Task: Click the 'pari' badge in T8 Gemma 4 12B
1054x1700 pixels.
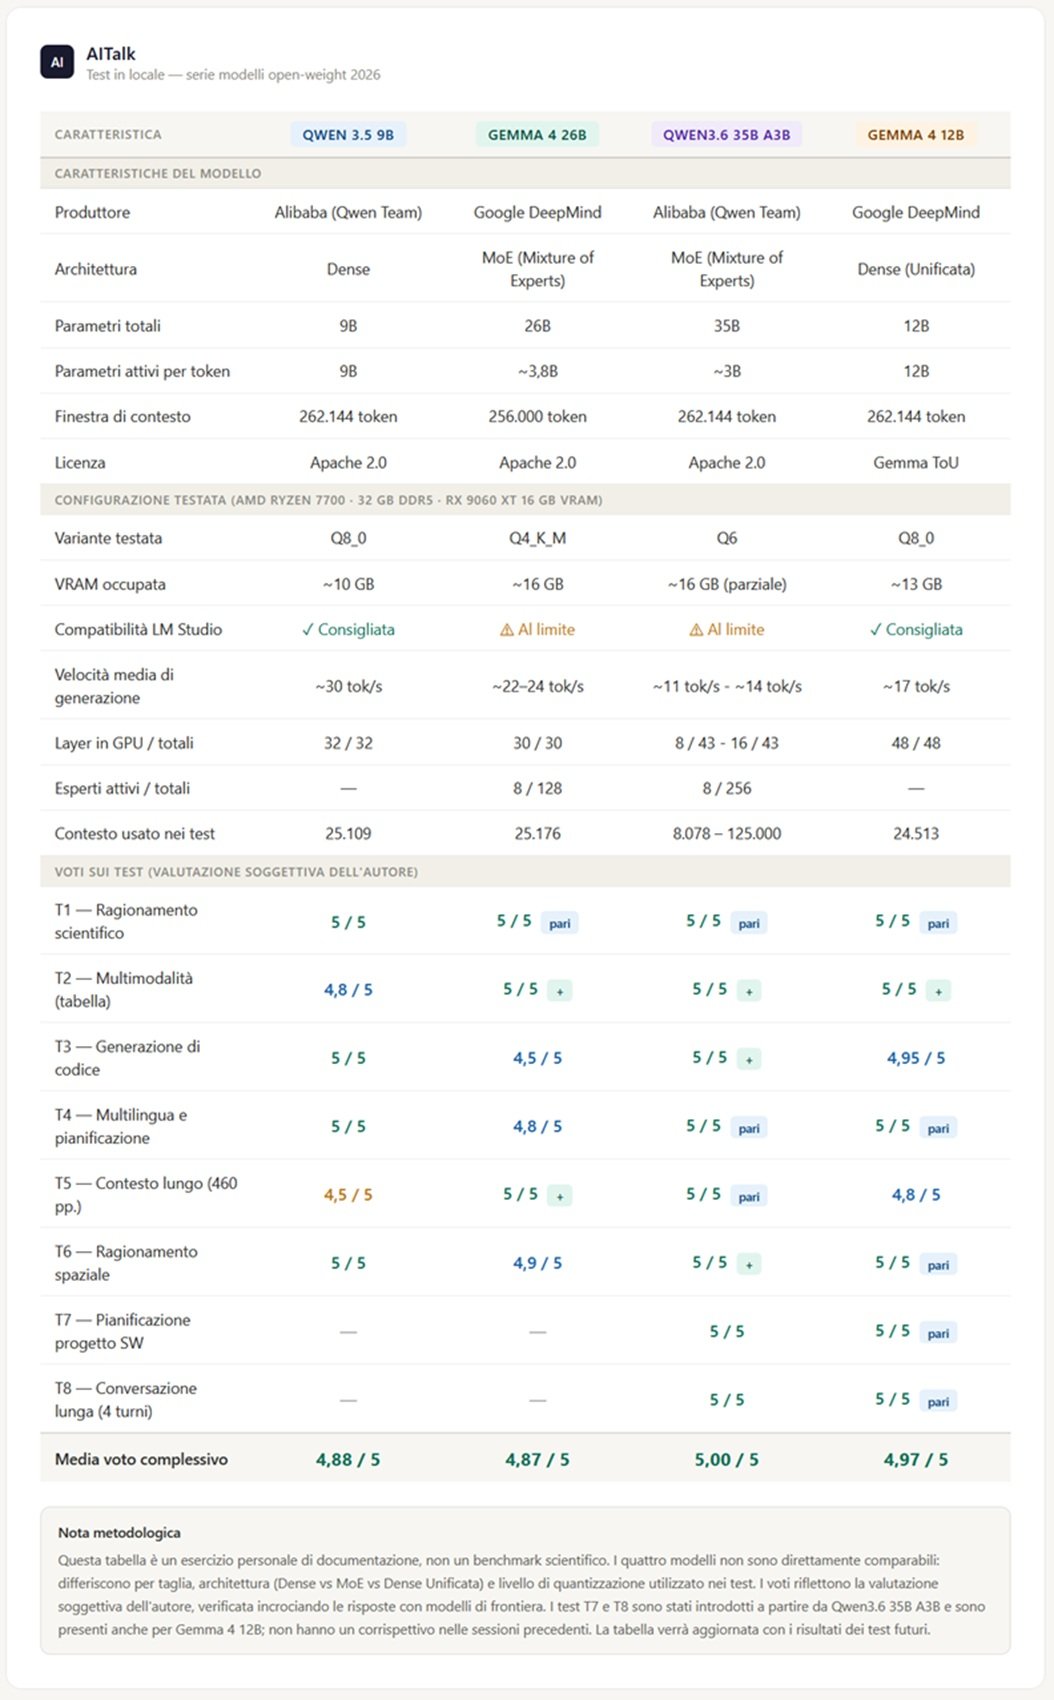Action: point(938,1401)
